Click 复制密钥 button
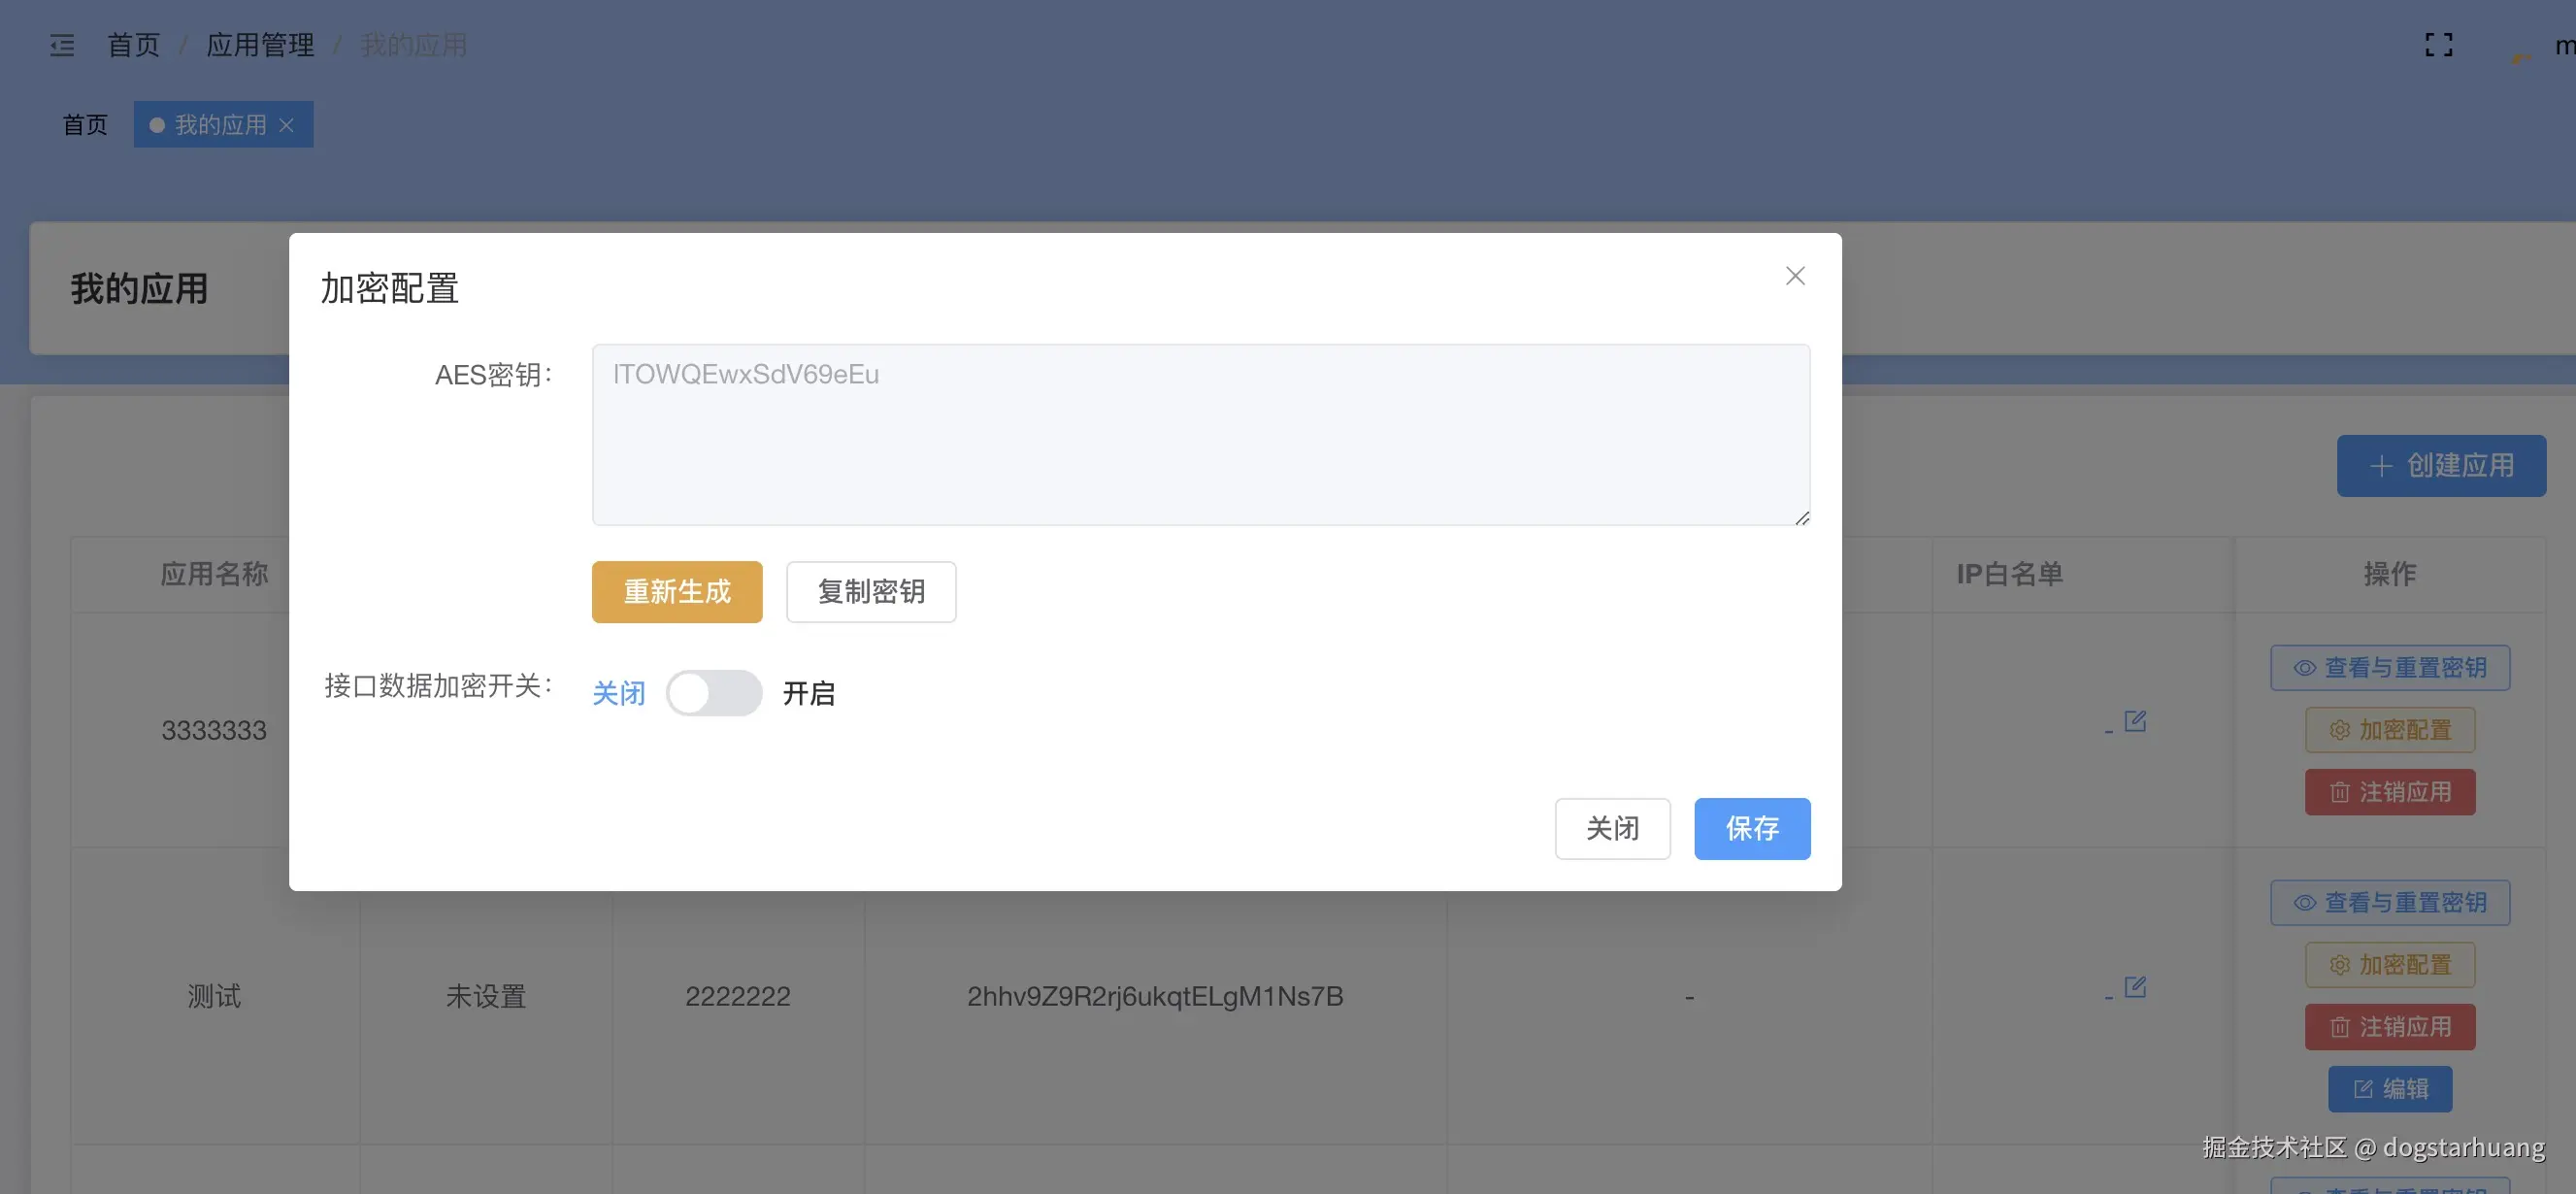Screen dimensions: 2576x1194 pyautogui.click(x=870, y=592)
